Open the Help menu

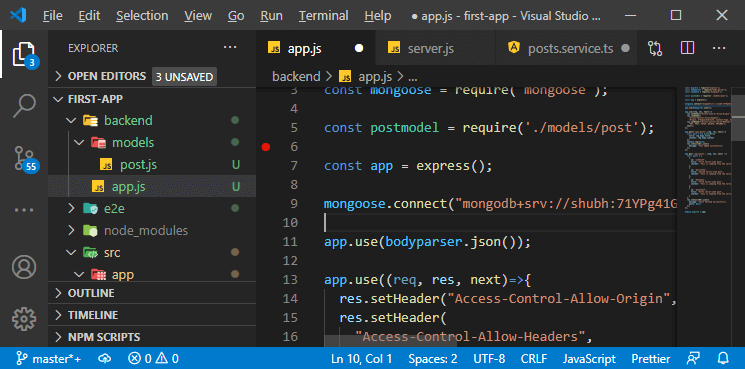coord(378,16)
